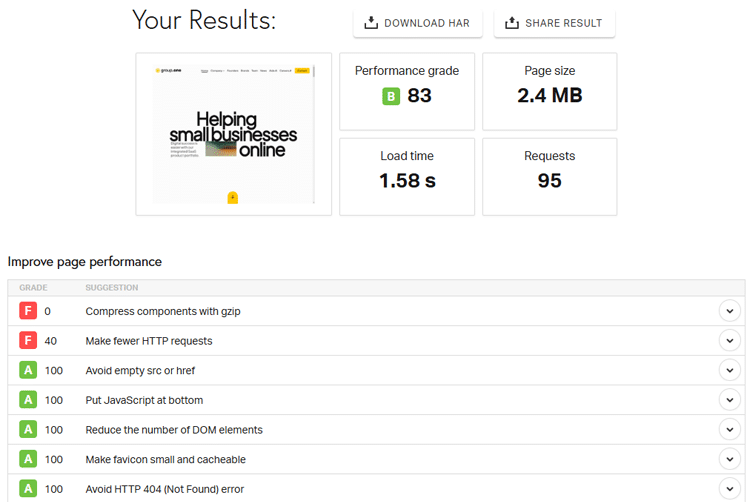
Task: Expand the Put JavaScript at bottom row
Action: (x=730, y=400)
